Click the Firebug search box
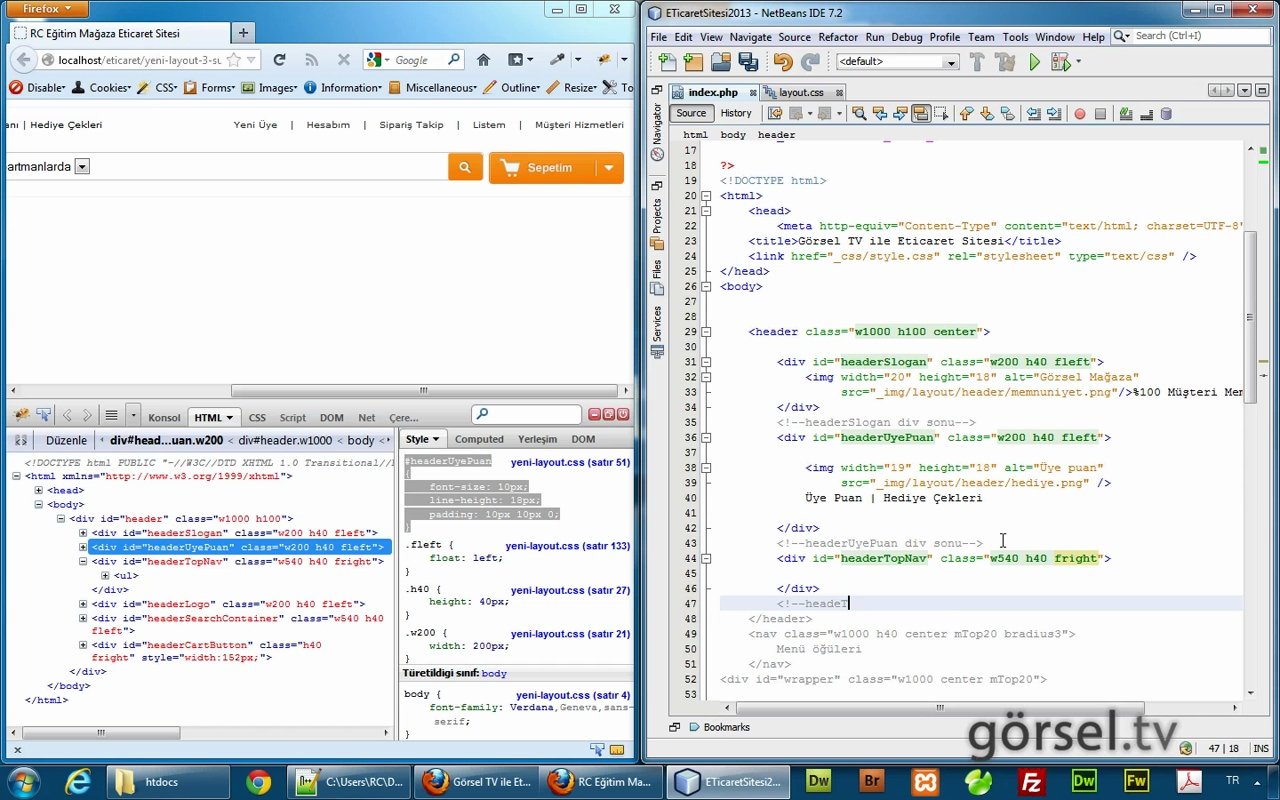Image resolution: width=1280 pixels, height=800 pixels. point(527,414)
